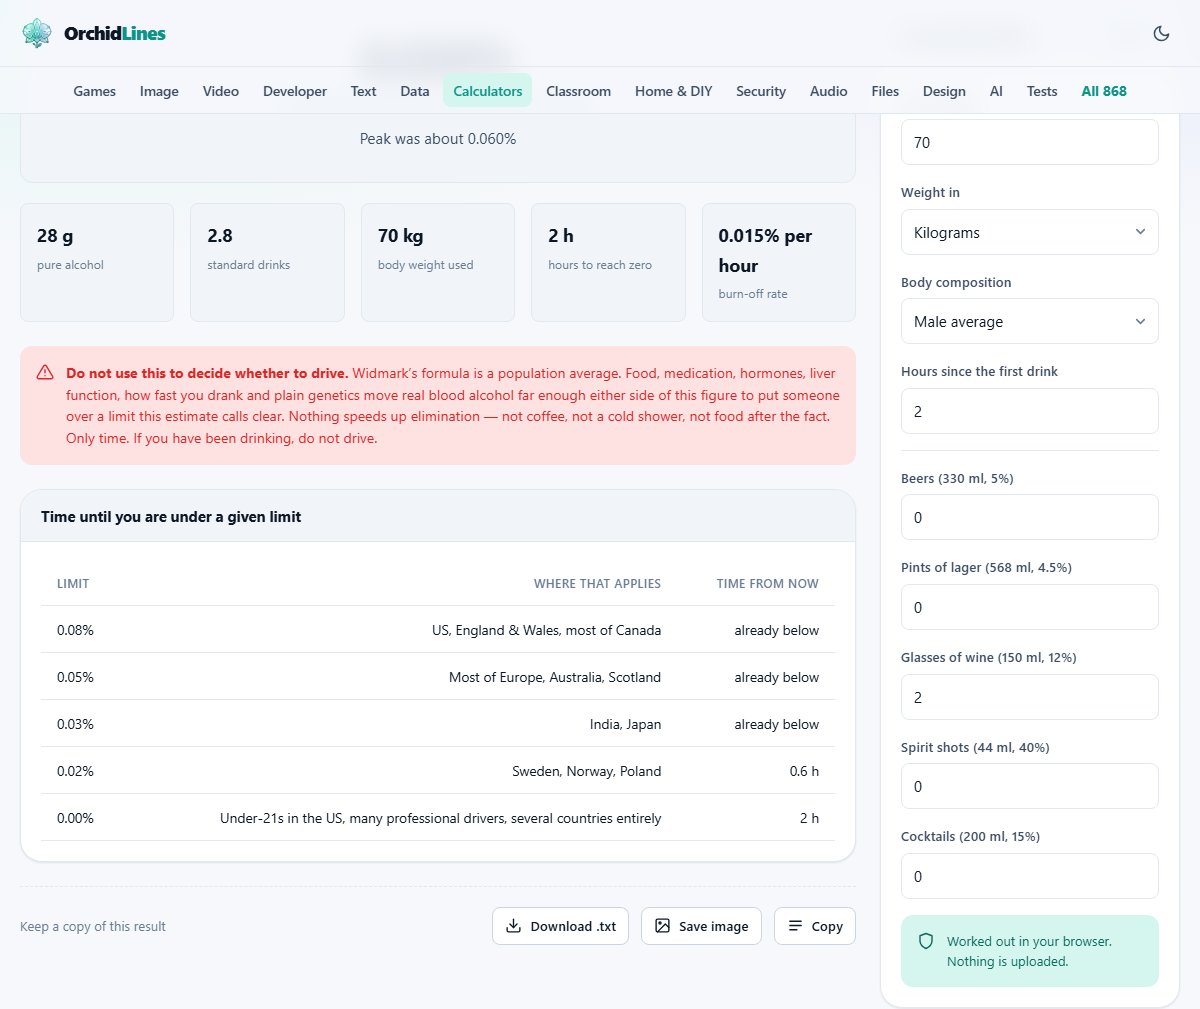Click the 0.03% limit cell
Screen dimensions: 1200x1009
point(75,724)
